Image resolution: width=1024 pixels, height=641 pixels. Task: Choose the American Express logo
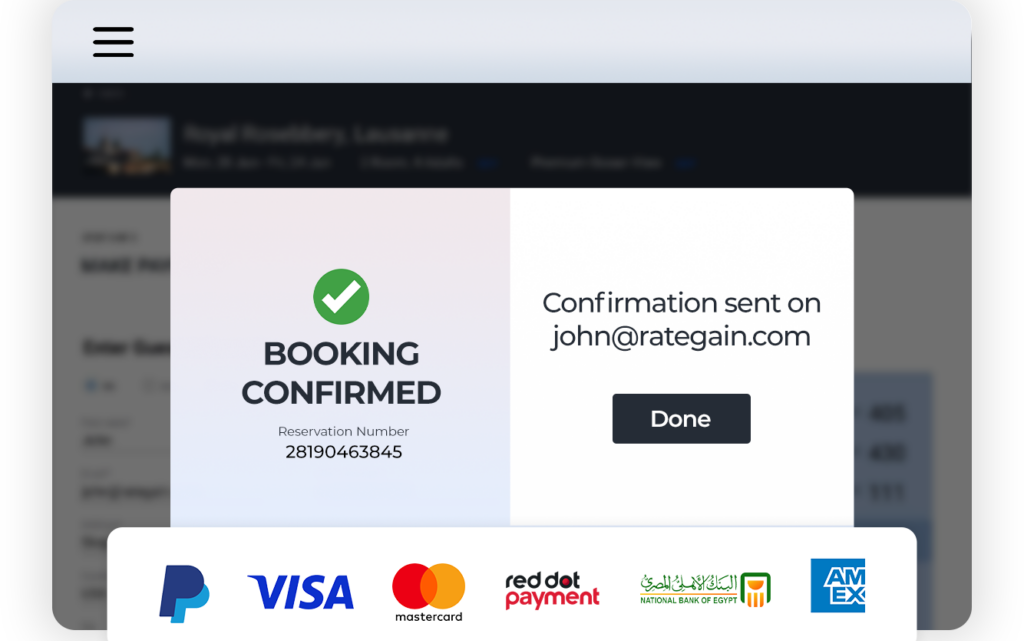837,586
